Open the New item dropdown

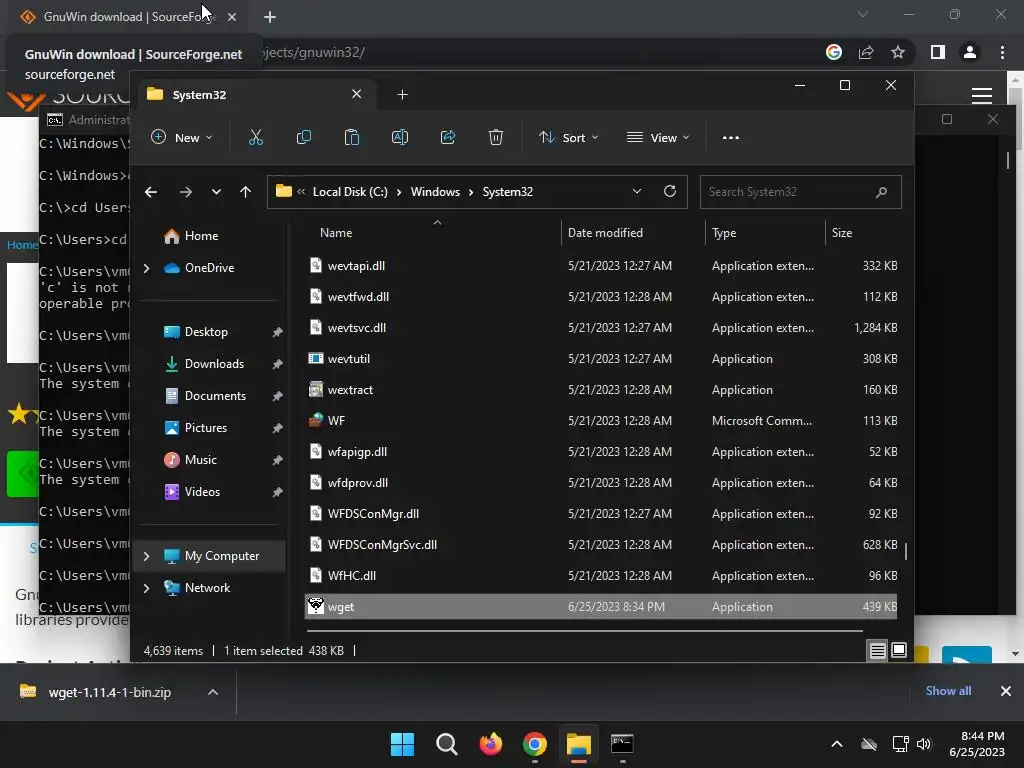(x=182, y=138)
